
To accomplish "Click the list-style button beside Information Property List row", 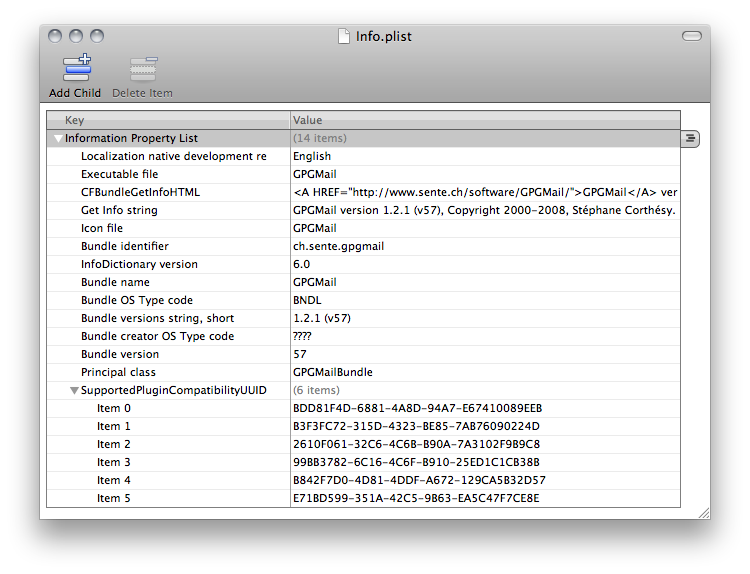I will click(690, 138).
